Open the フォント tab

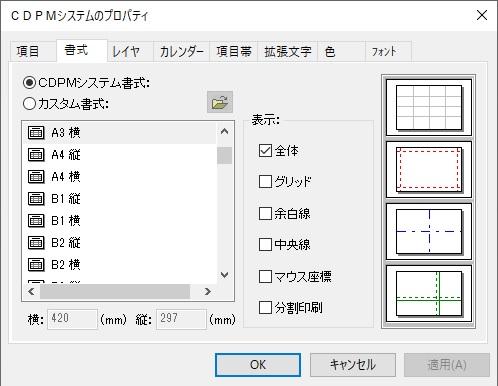388,52
